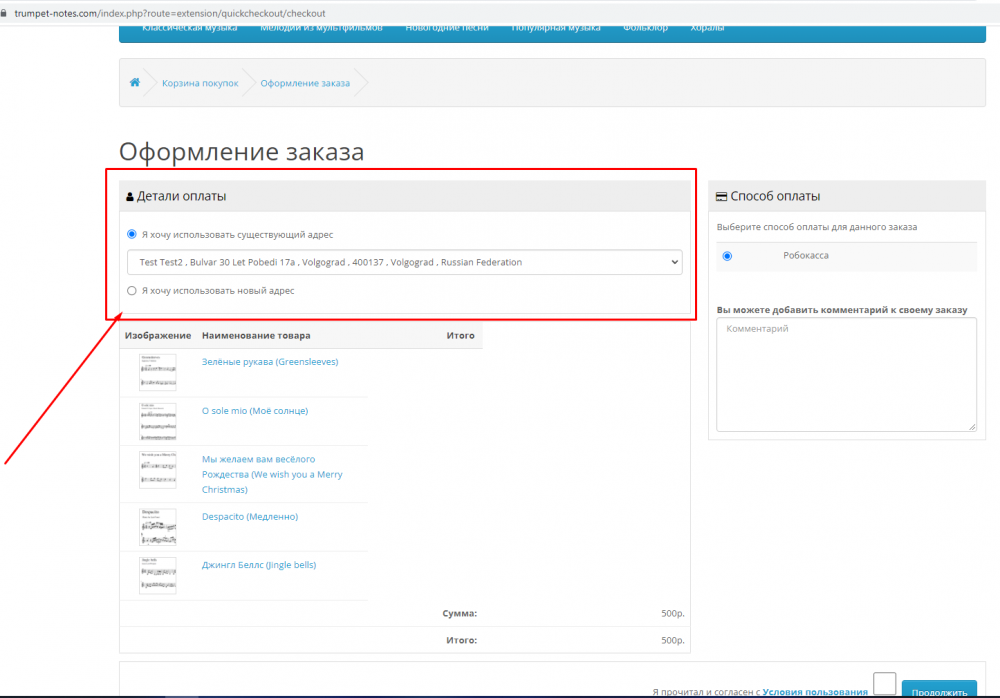
Task: Click the lock icon in address bar
Action: pyautogui.click(x=3, y=13)
